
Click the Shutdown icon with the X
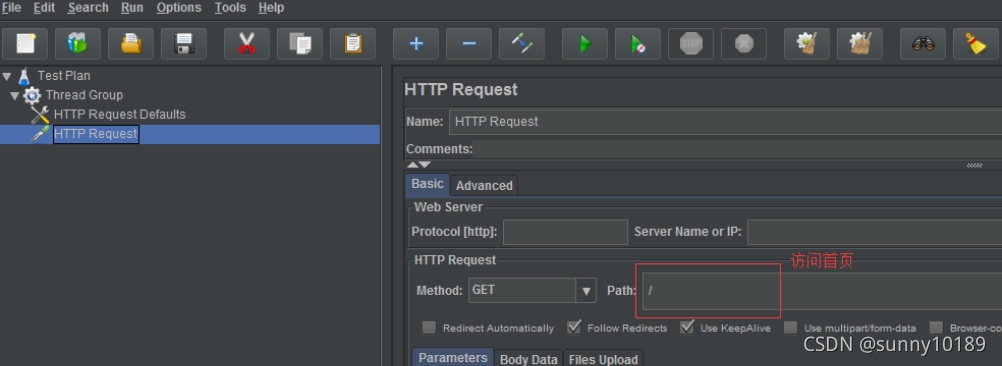point(744,44)
